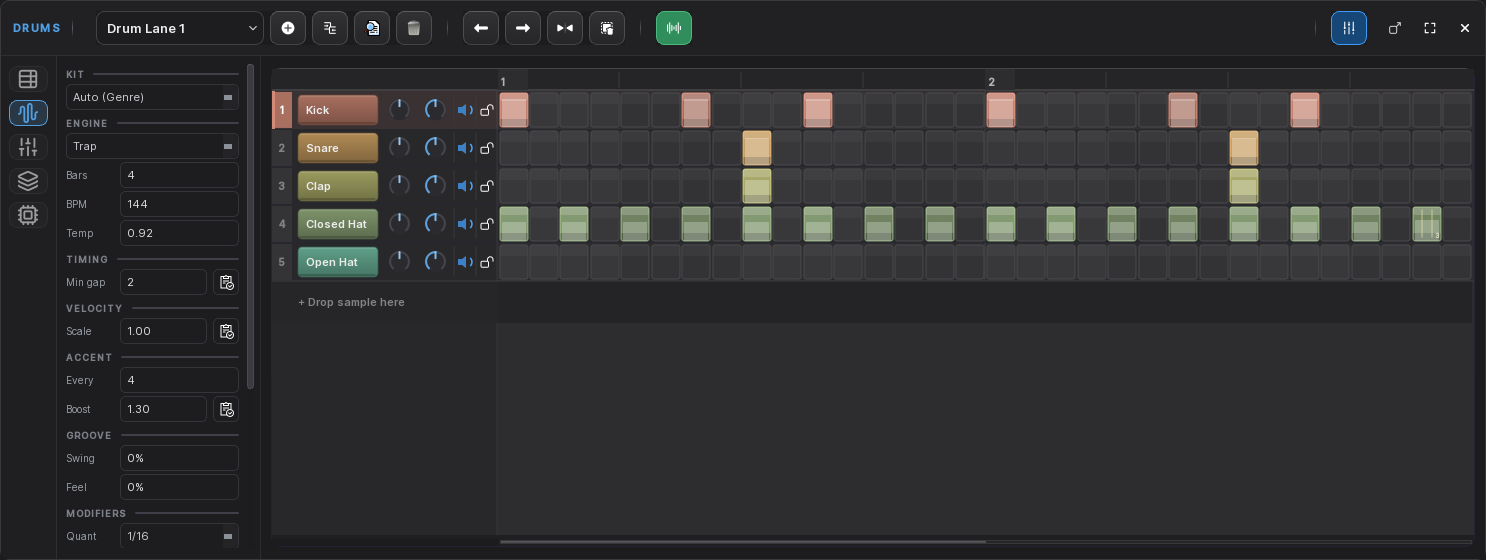Toggle the lock on the Snare row

(487, 148)
